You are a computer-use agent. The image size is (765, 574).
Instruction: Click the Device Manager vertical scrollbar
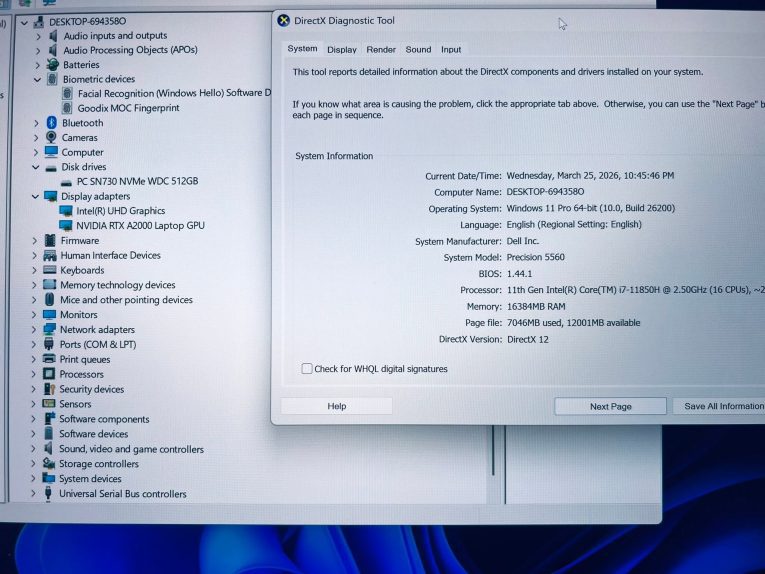click(x=493, y=450)
